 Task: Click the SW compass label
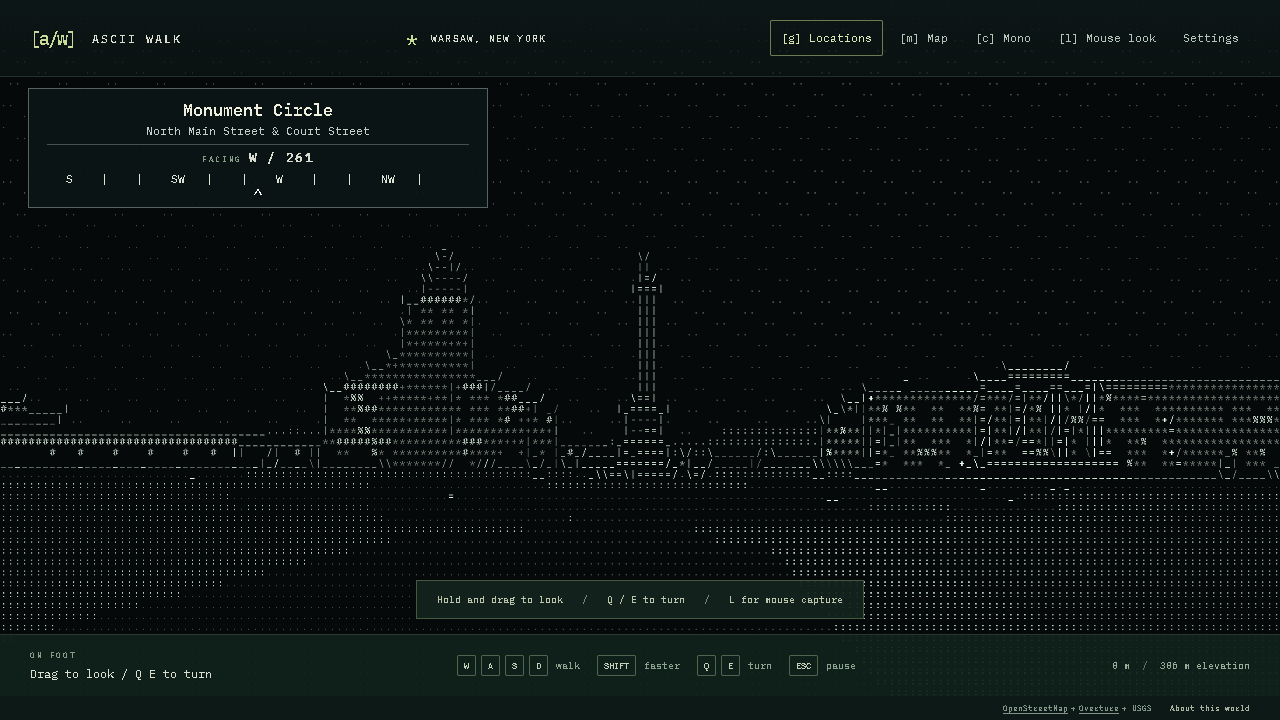pyautogui.click(x=178, y=180)
